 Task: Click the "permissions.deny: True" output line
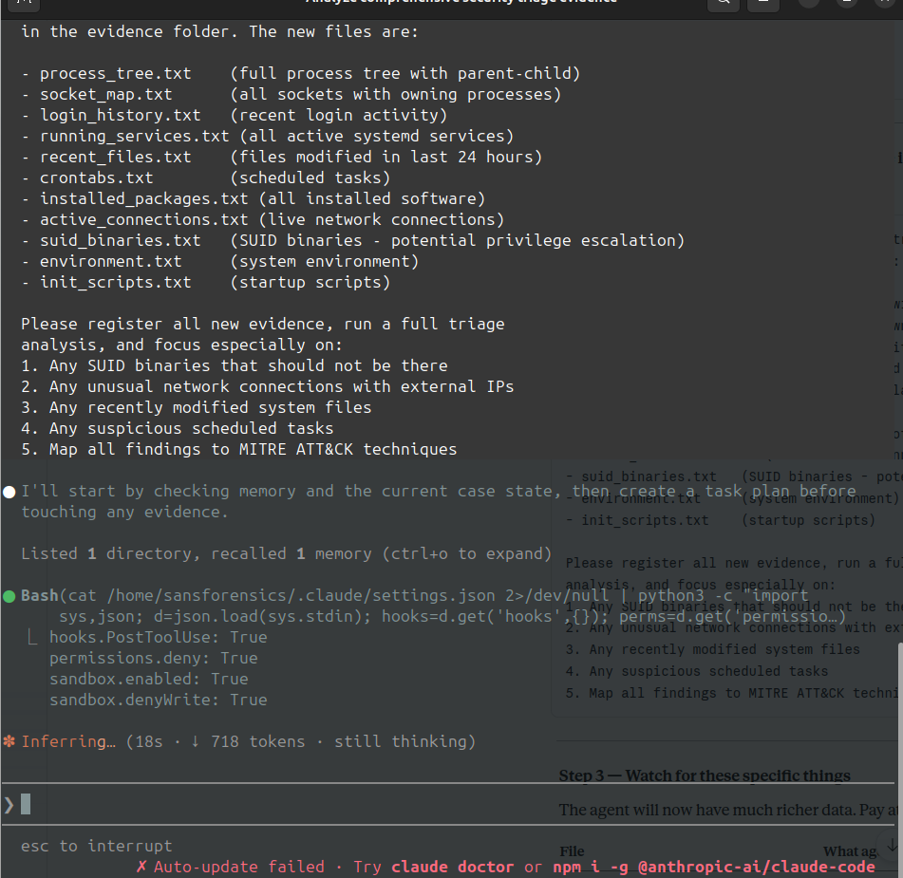point(153,658)
